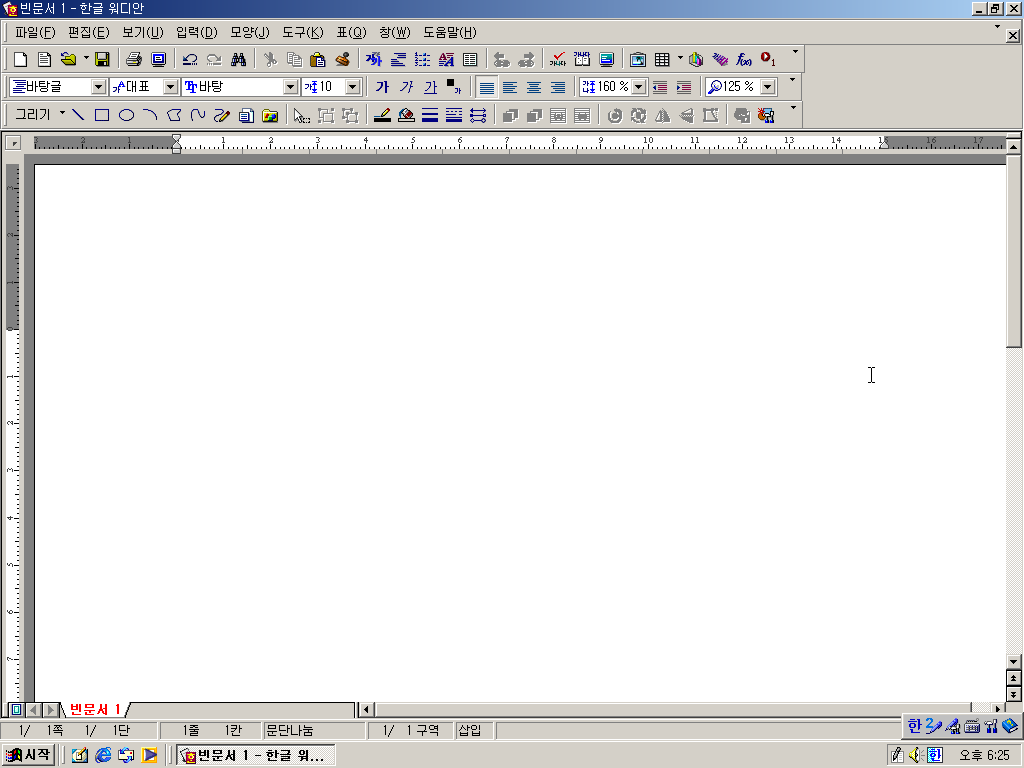Expand the font size 10 dropdown
1024x768 pixels.
pyautogui.click(x=353, y=87)
